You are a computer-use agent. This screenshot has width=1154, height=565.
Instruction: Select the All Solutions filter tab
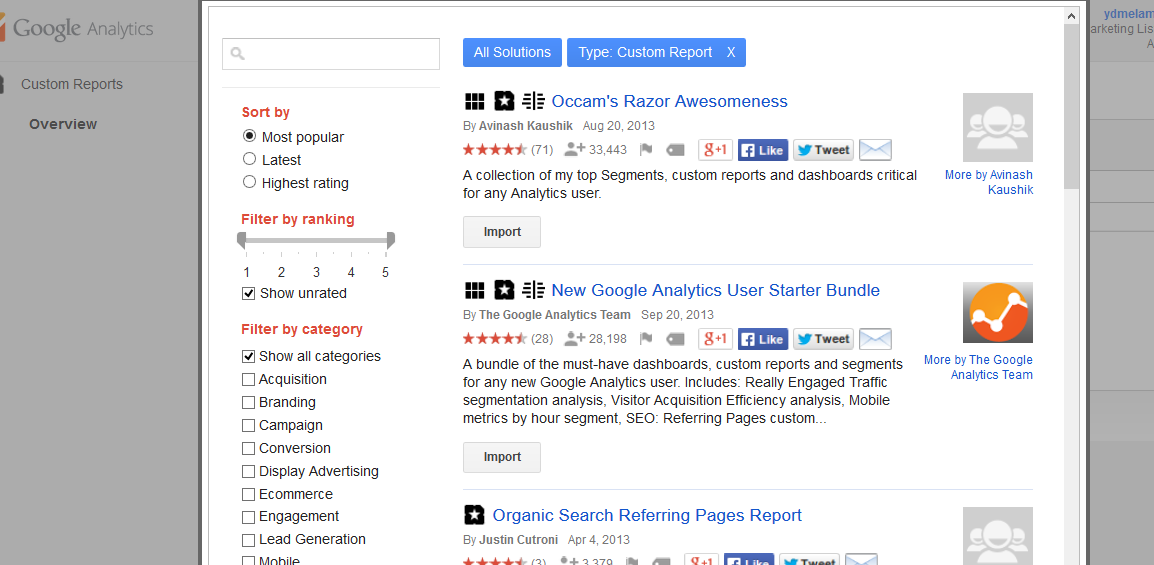coord(512,52)
